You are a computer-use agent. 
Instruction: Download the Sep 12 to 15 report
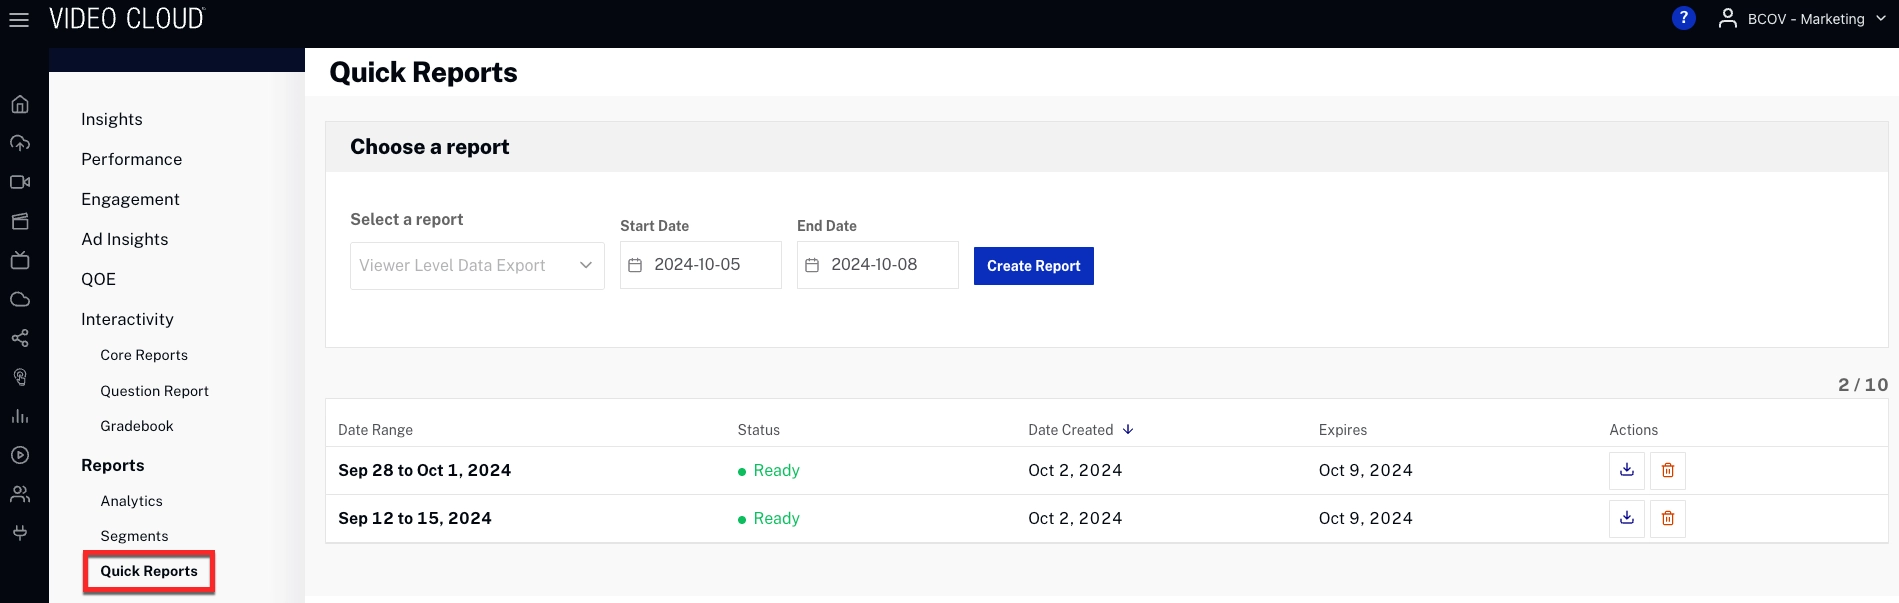(x=1626, y=518)
